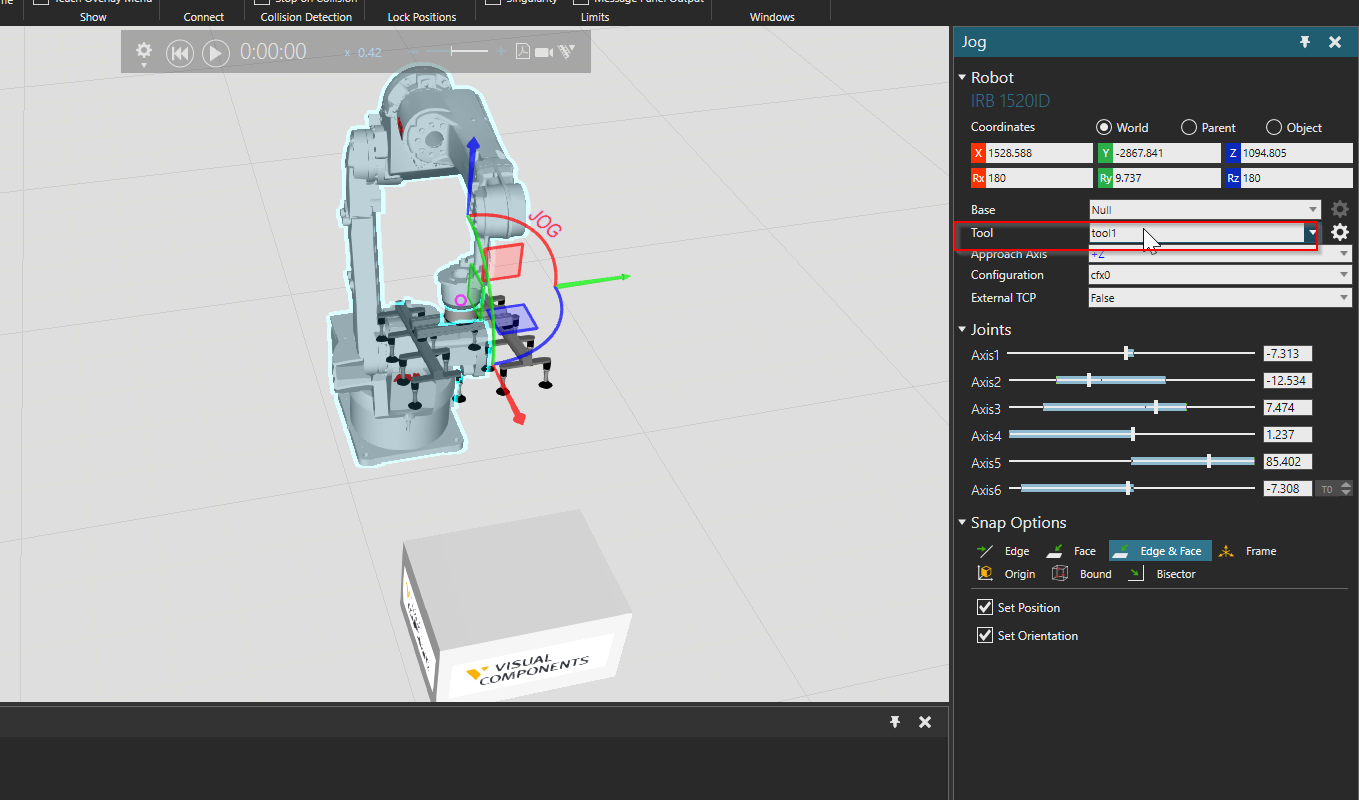The width and height of the screenshot is (1359, 800).
Task: Open the Base settings gear icon
Action: tap(1340, 210)
